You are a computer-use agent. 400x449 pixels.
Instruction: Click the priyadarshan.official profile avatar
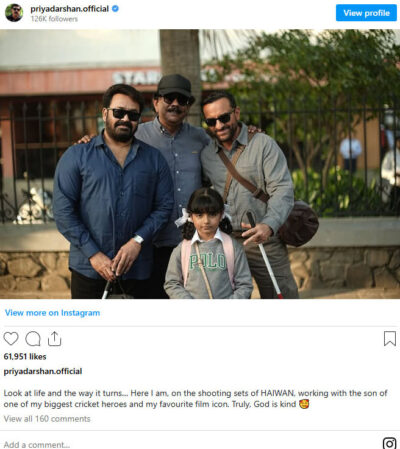[14, 13]
